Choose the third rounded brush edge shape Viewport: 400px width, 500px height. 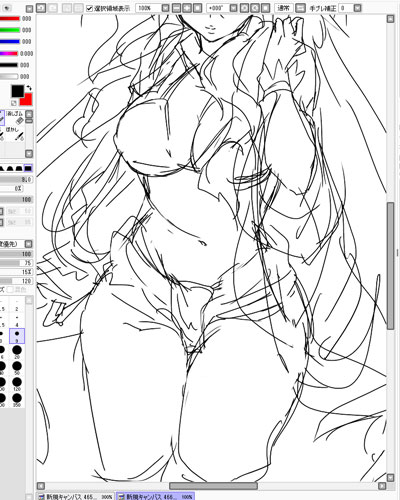point(19,168)
